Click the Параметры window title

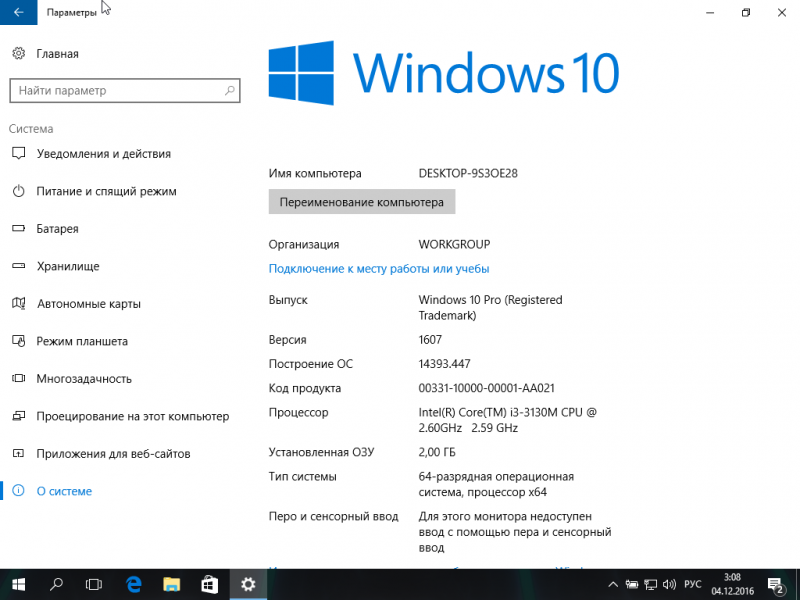71,13
